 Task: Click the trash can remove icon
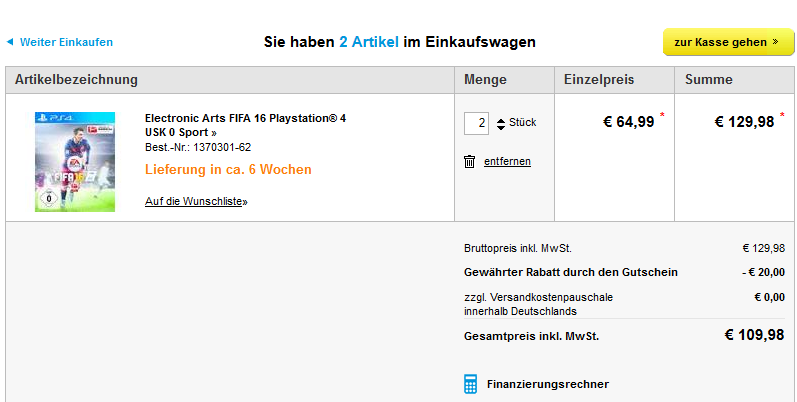pyautogui.click(x=469, y=162)
